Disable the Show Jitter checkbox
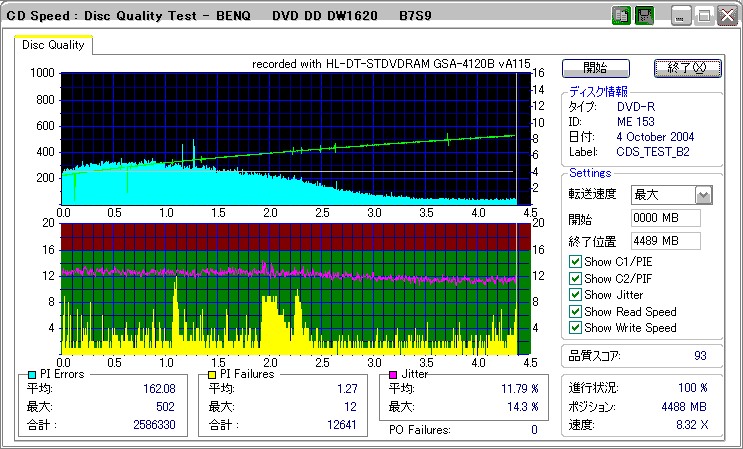Viewport: 743px width, 449px height. pyautogui.click(x=575, y=294)
